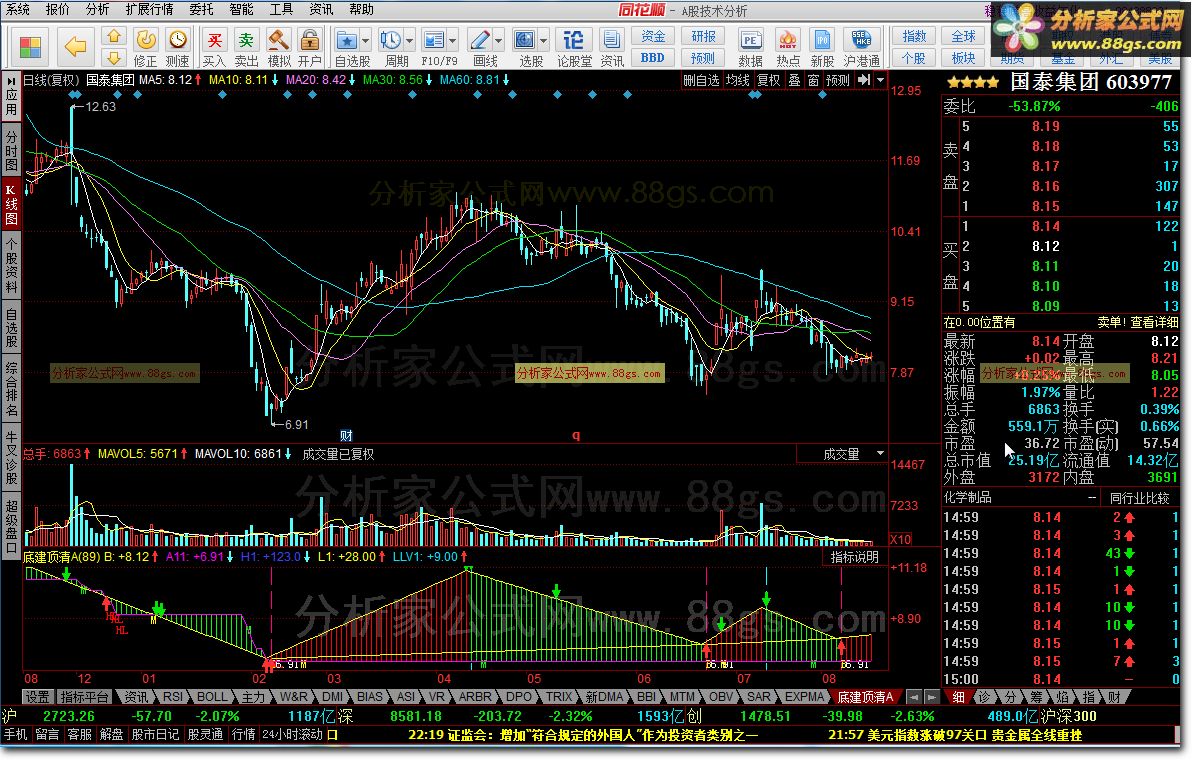Image resolution: width=1193 pixels, height=760 pixels.
Task: Click the up arrow toolbar icon
Action: [x=113, y=36]
